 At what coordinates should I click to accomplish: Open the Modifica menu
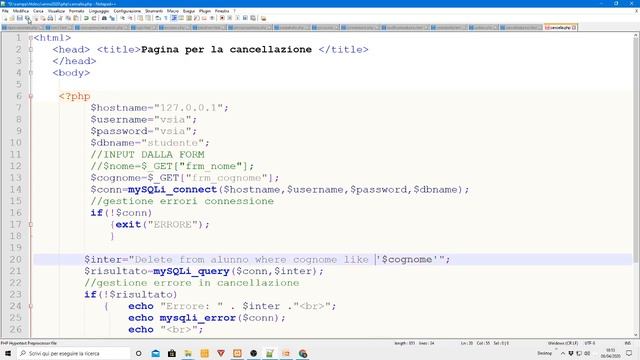20,11
